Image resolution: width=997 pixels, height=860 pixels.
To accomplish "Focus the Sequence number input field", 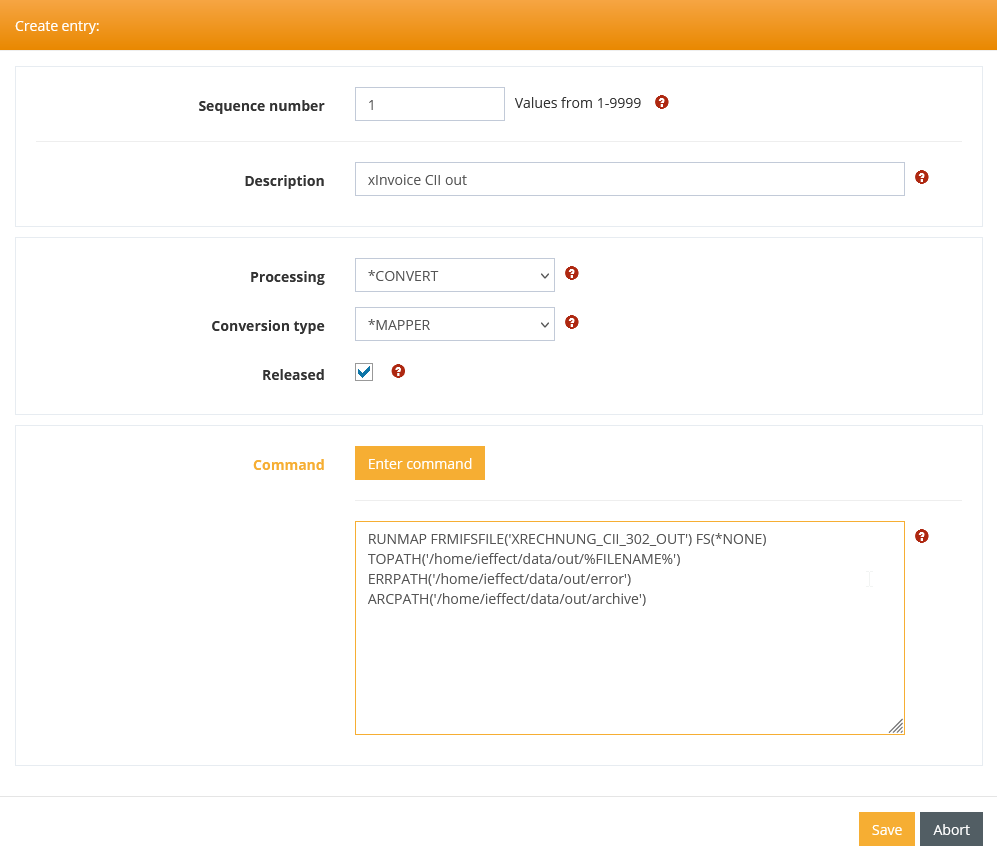I will (x=429, y=104).
